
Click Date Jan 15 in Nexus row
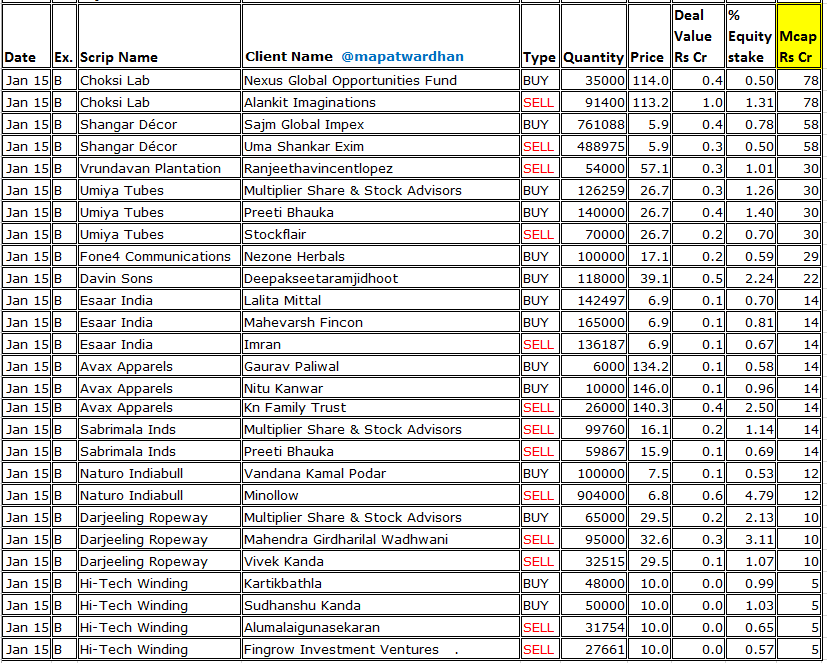[26, 81]
